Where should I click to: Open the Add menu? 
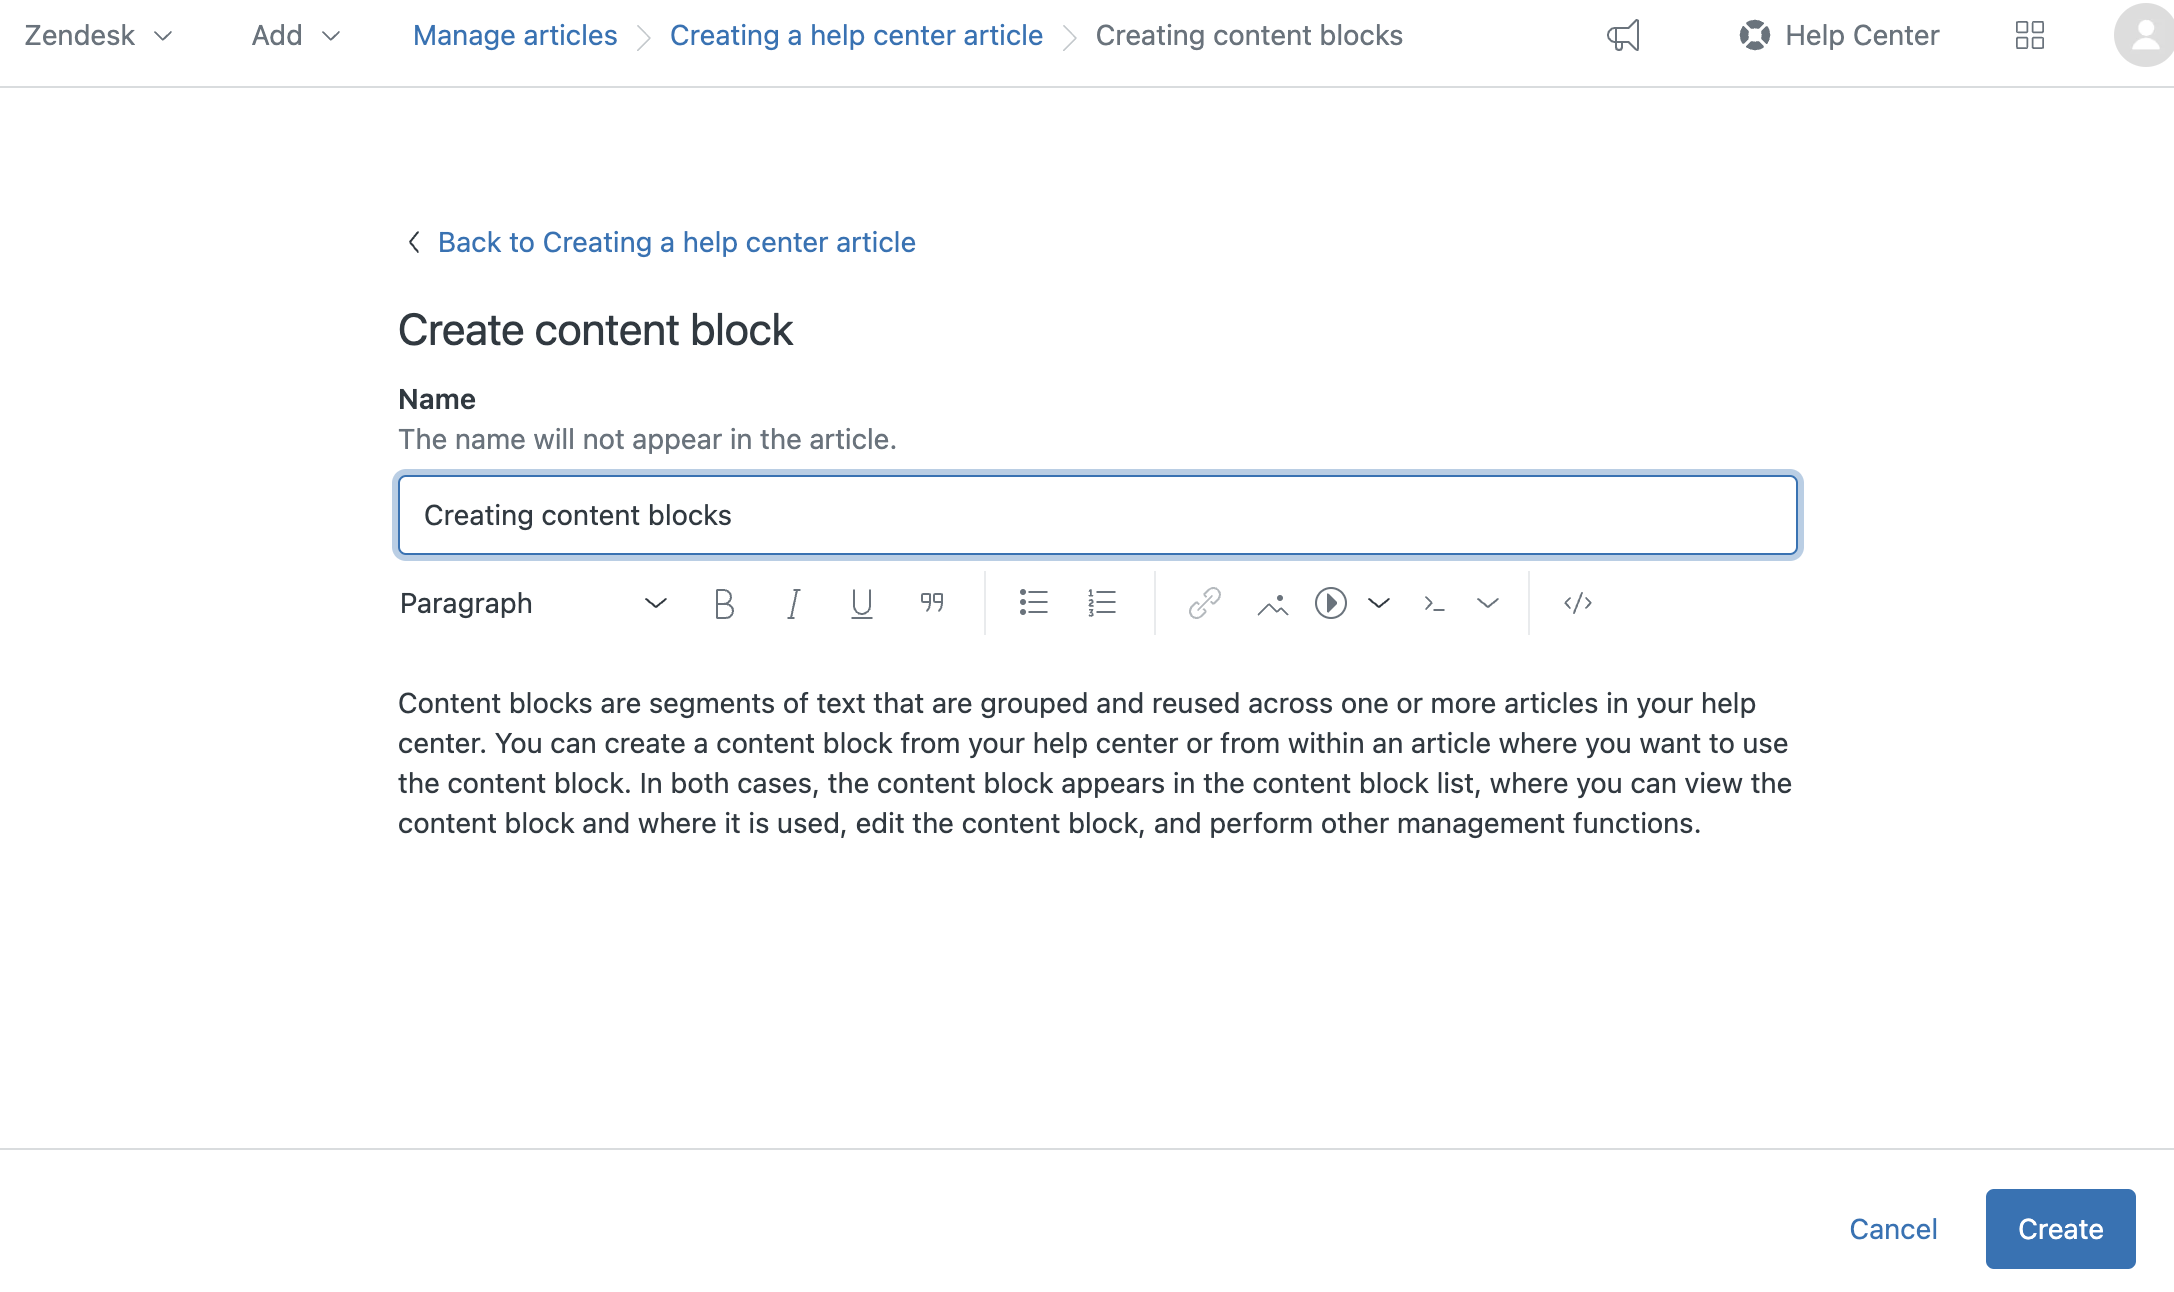point(295,35)
